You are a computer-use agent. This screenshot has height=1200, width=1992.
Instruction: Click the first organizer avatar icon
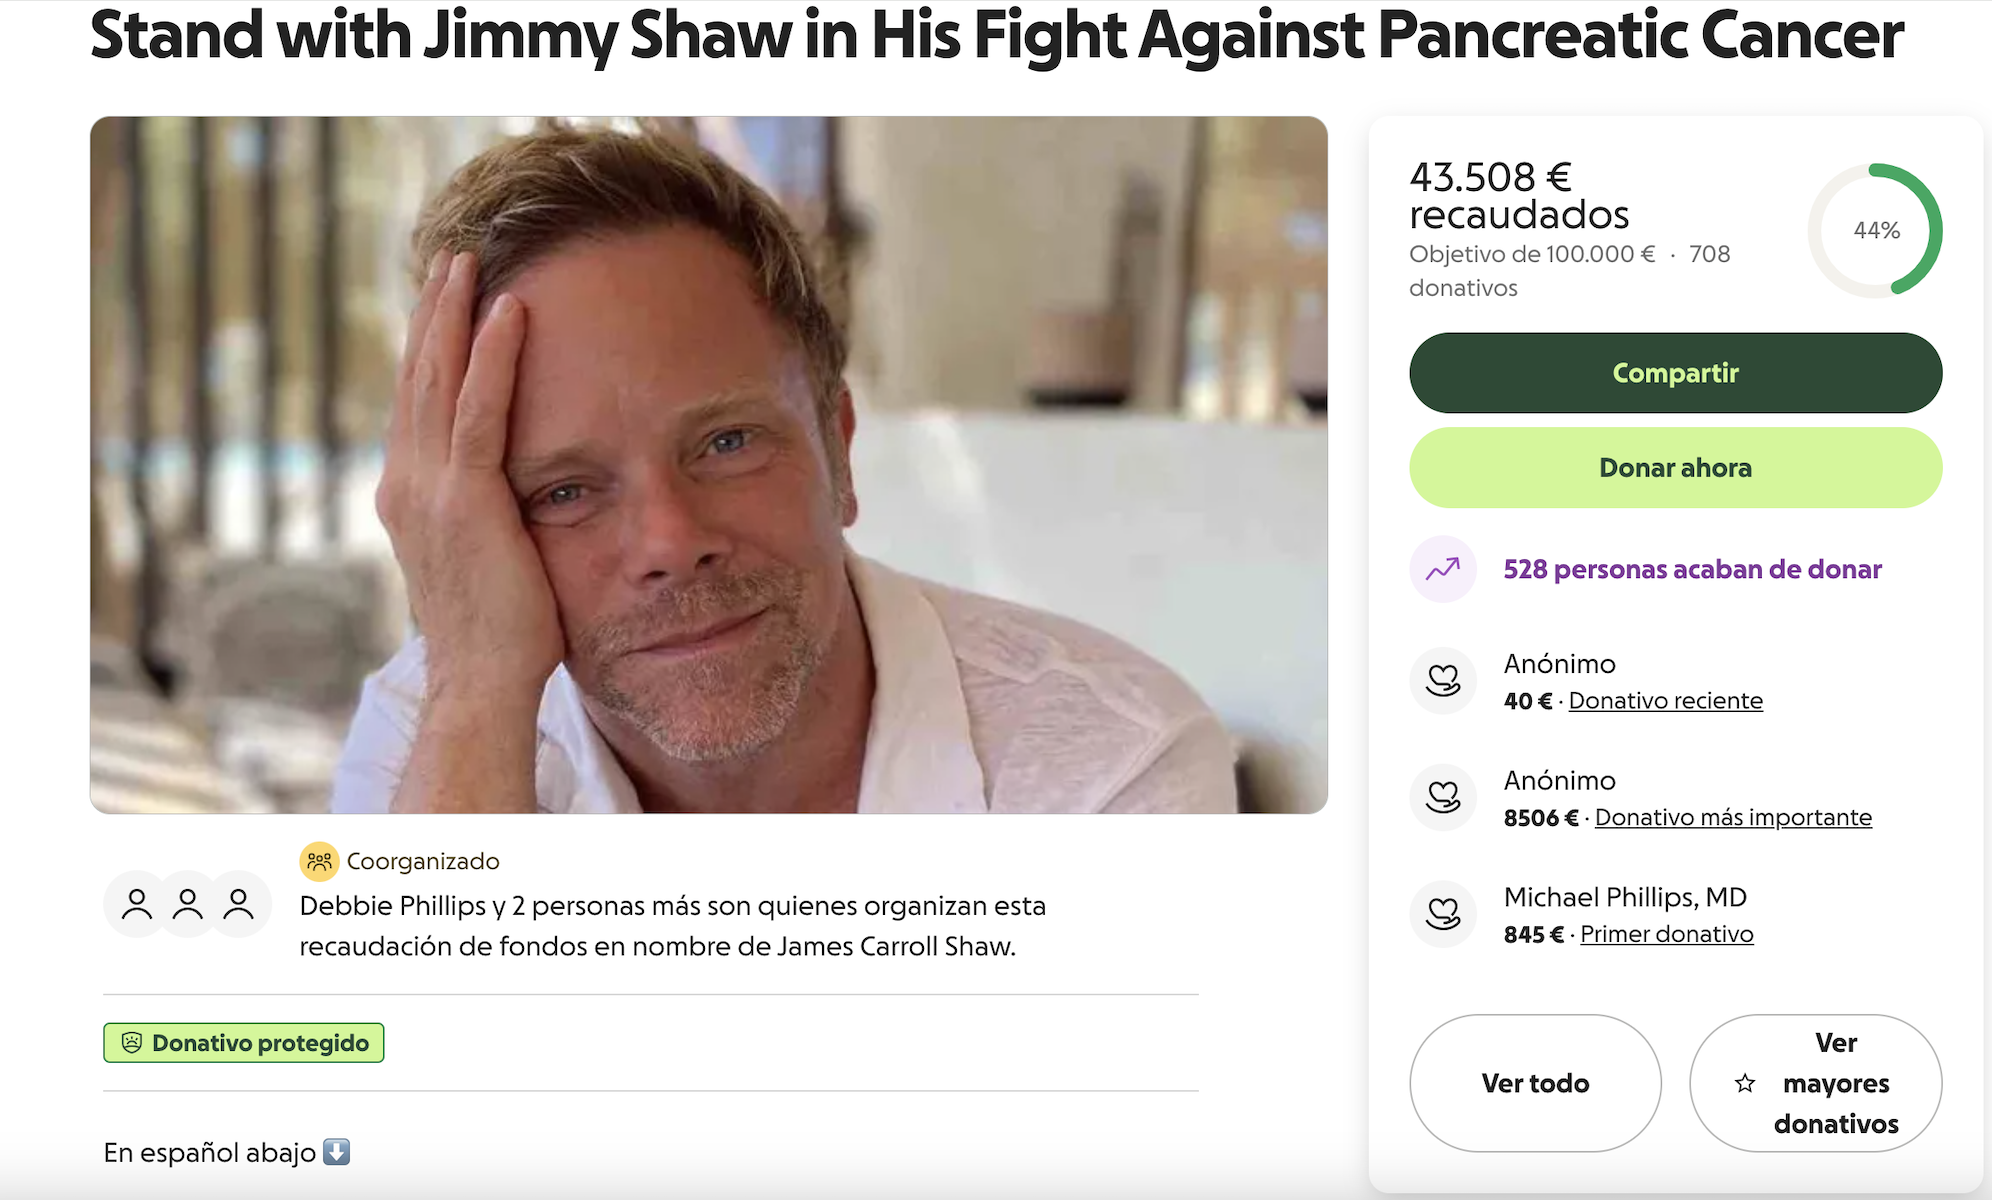tap(137, 903)
